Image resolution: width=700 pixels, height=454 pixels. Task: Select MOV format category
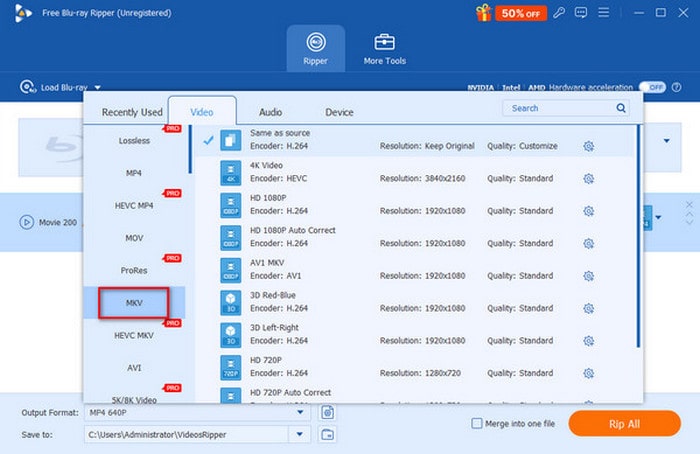point(134,238)
